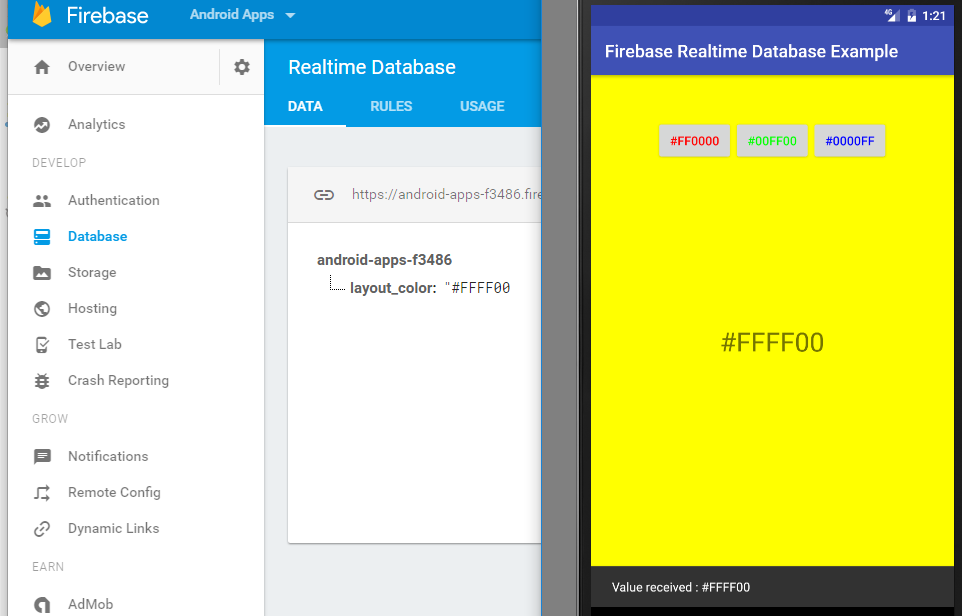Open Notifications in sidebar
Screen dimensions: 962x616
pos(108,456)
